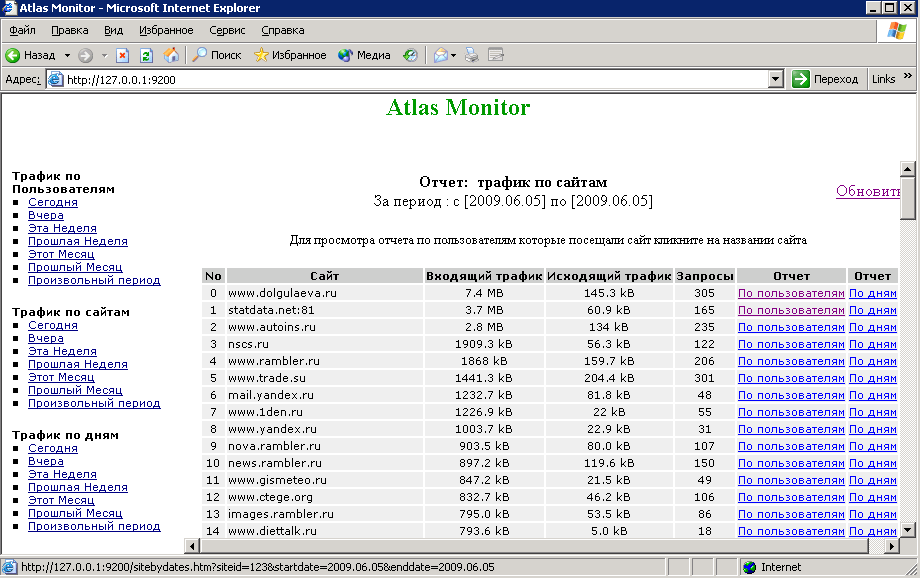Open По дням for www.gismeteo.ru
920x578 pixels.
872,480
